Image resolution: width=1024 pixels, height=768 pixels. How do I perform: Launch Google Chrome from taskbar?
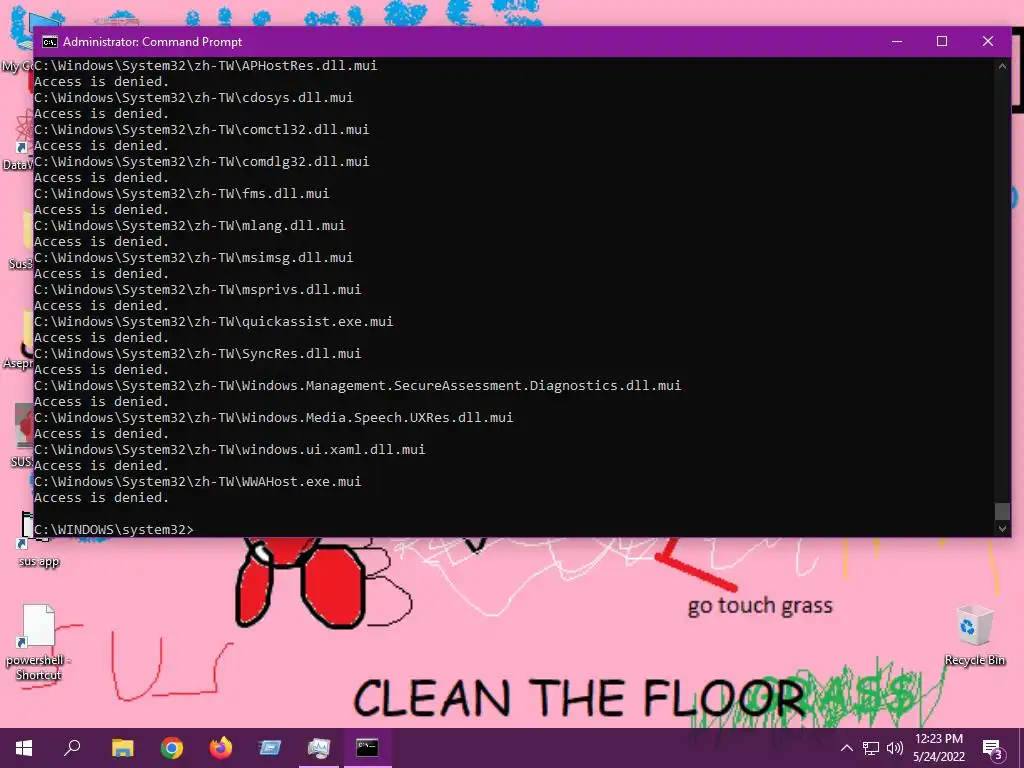pyautogui.click(x=172, y=748)
